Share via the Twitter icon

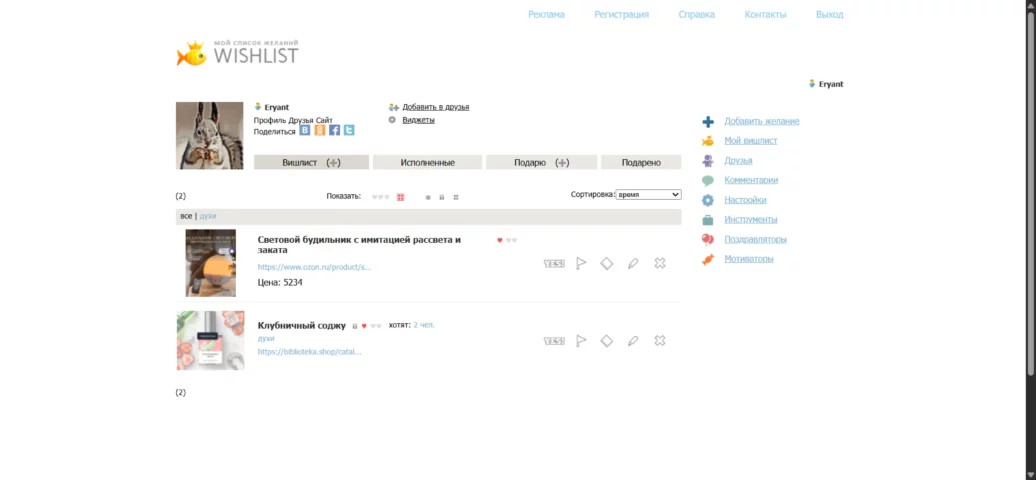[x=349, y=130]
